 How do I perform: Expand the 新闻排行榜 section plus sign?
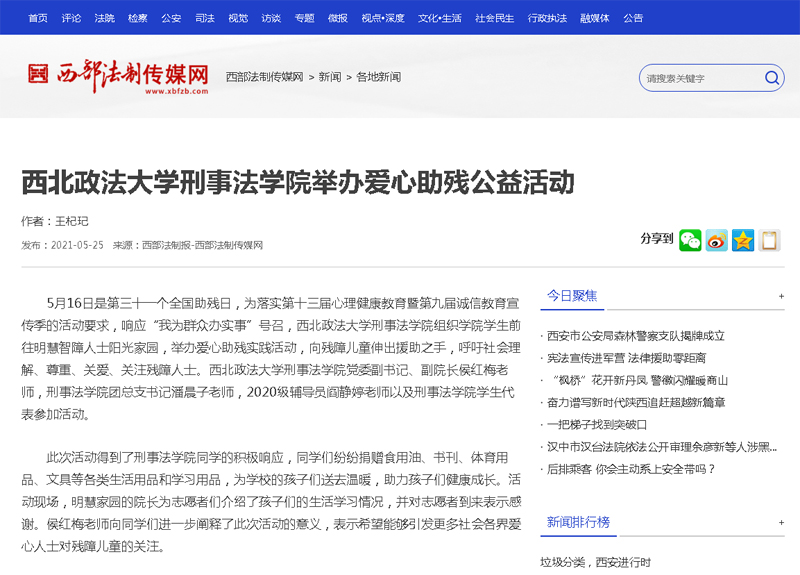(781, 523)
